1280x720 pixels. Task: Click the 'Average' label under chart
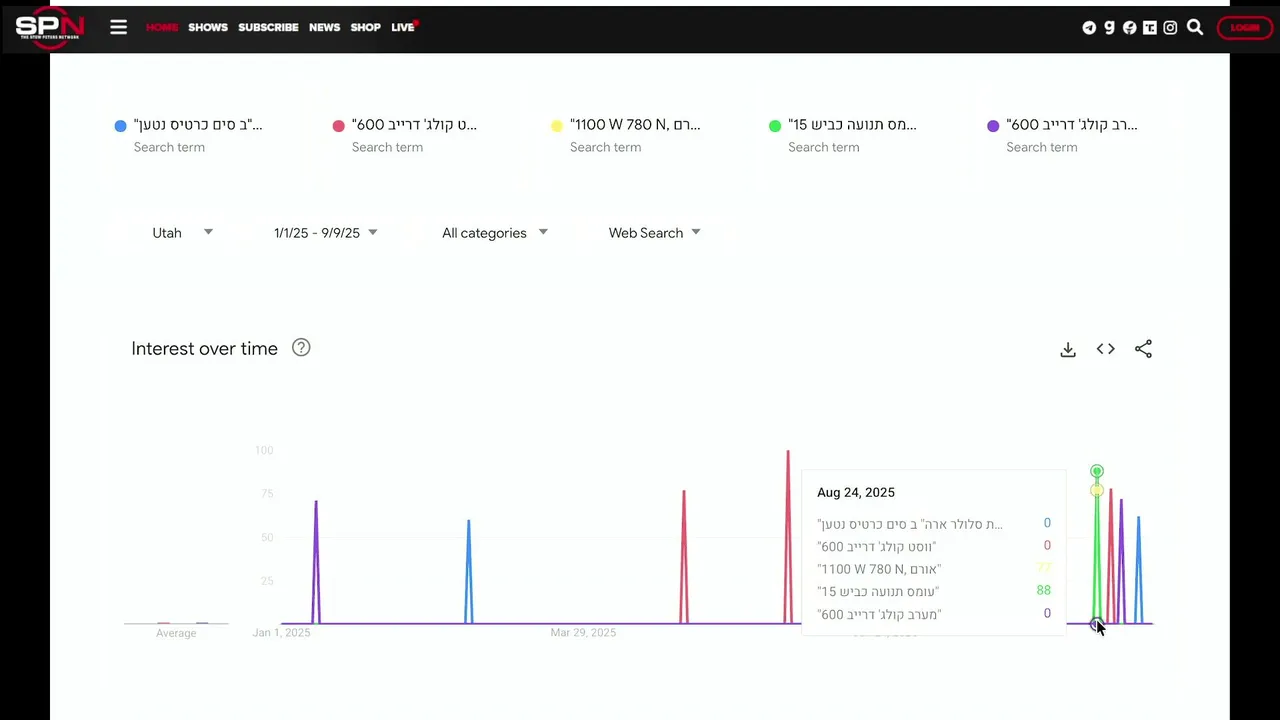[176, 633]
